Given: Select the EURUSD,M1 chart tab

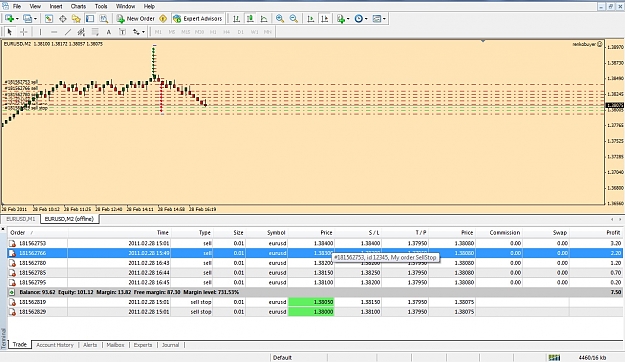Looking at the screenshot, I should [21, 219].
